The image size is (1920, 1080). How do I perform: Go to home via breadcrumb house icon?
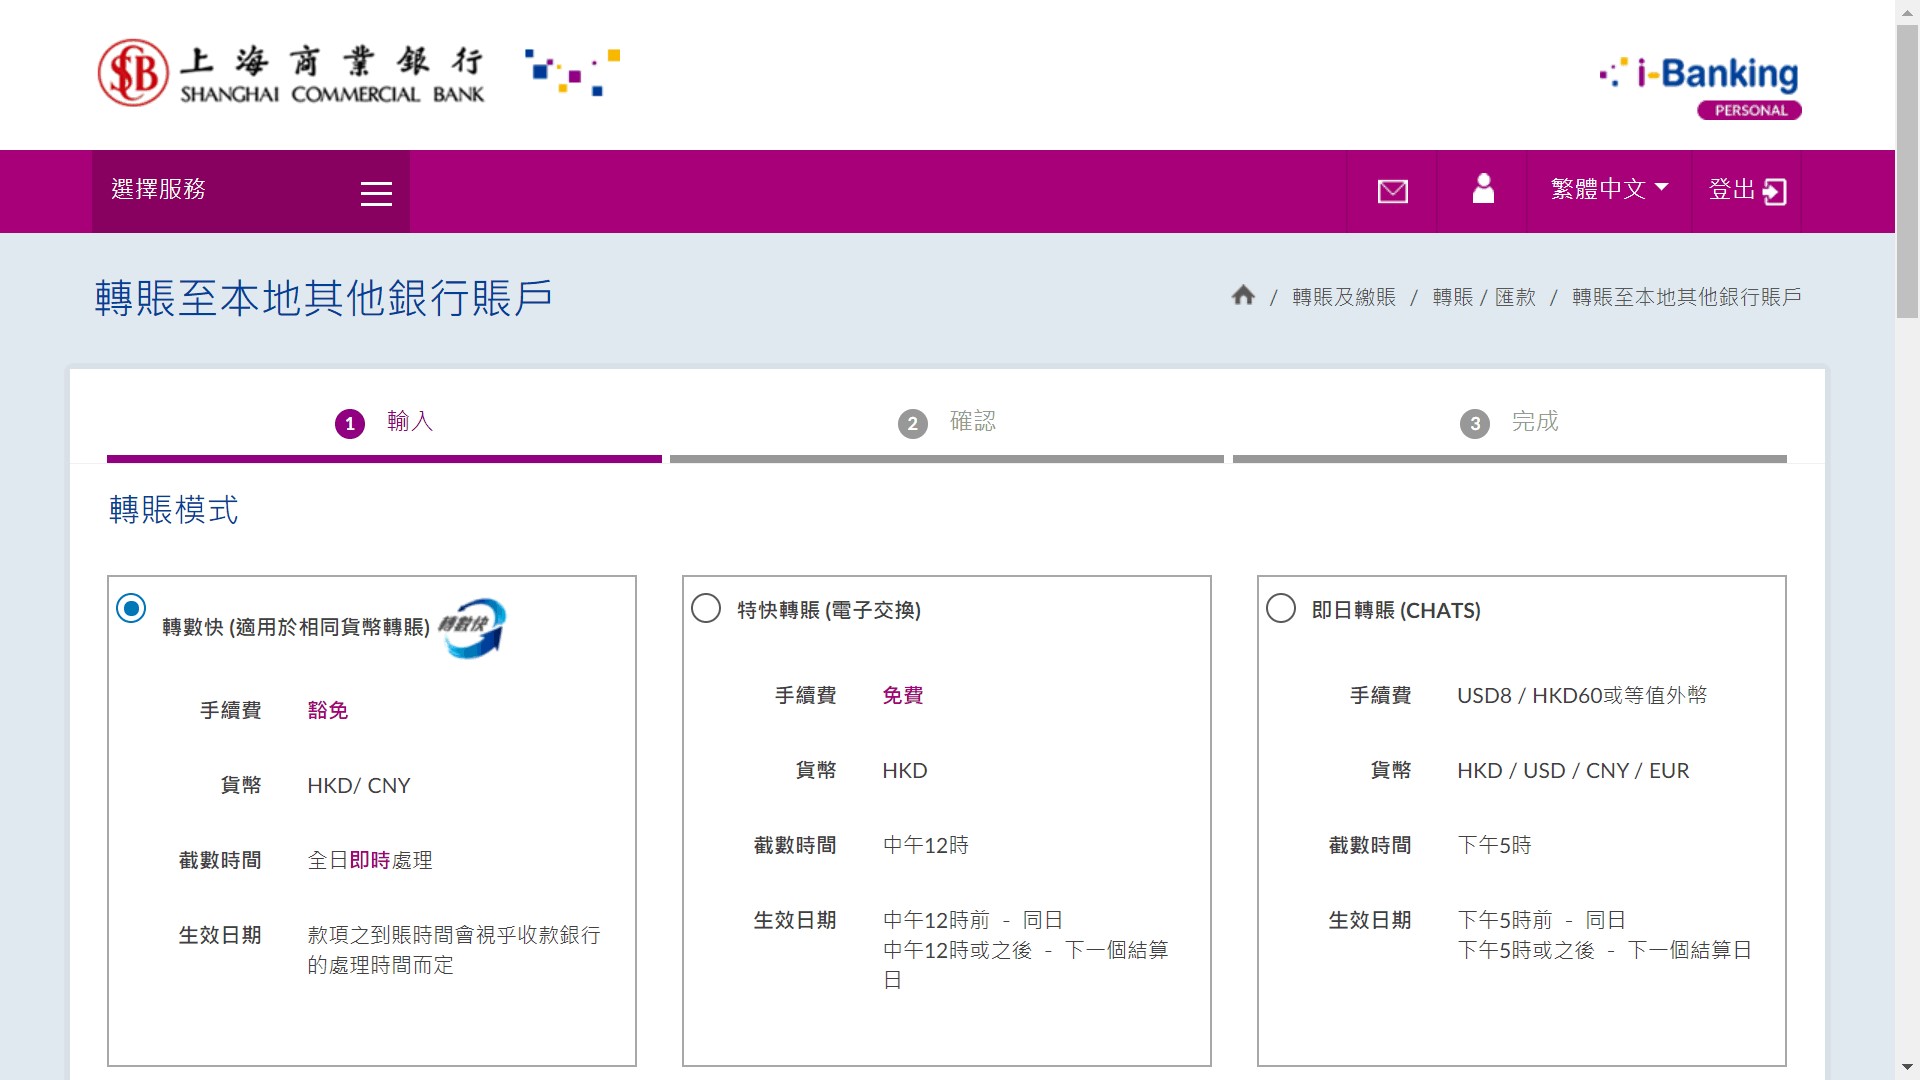coord(1243,295)
